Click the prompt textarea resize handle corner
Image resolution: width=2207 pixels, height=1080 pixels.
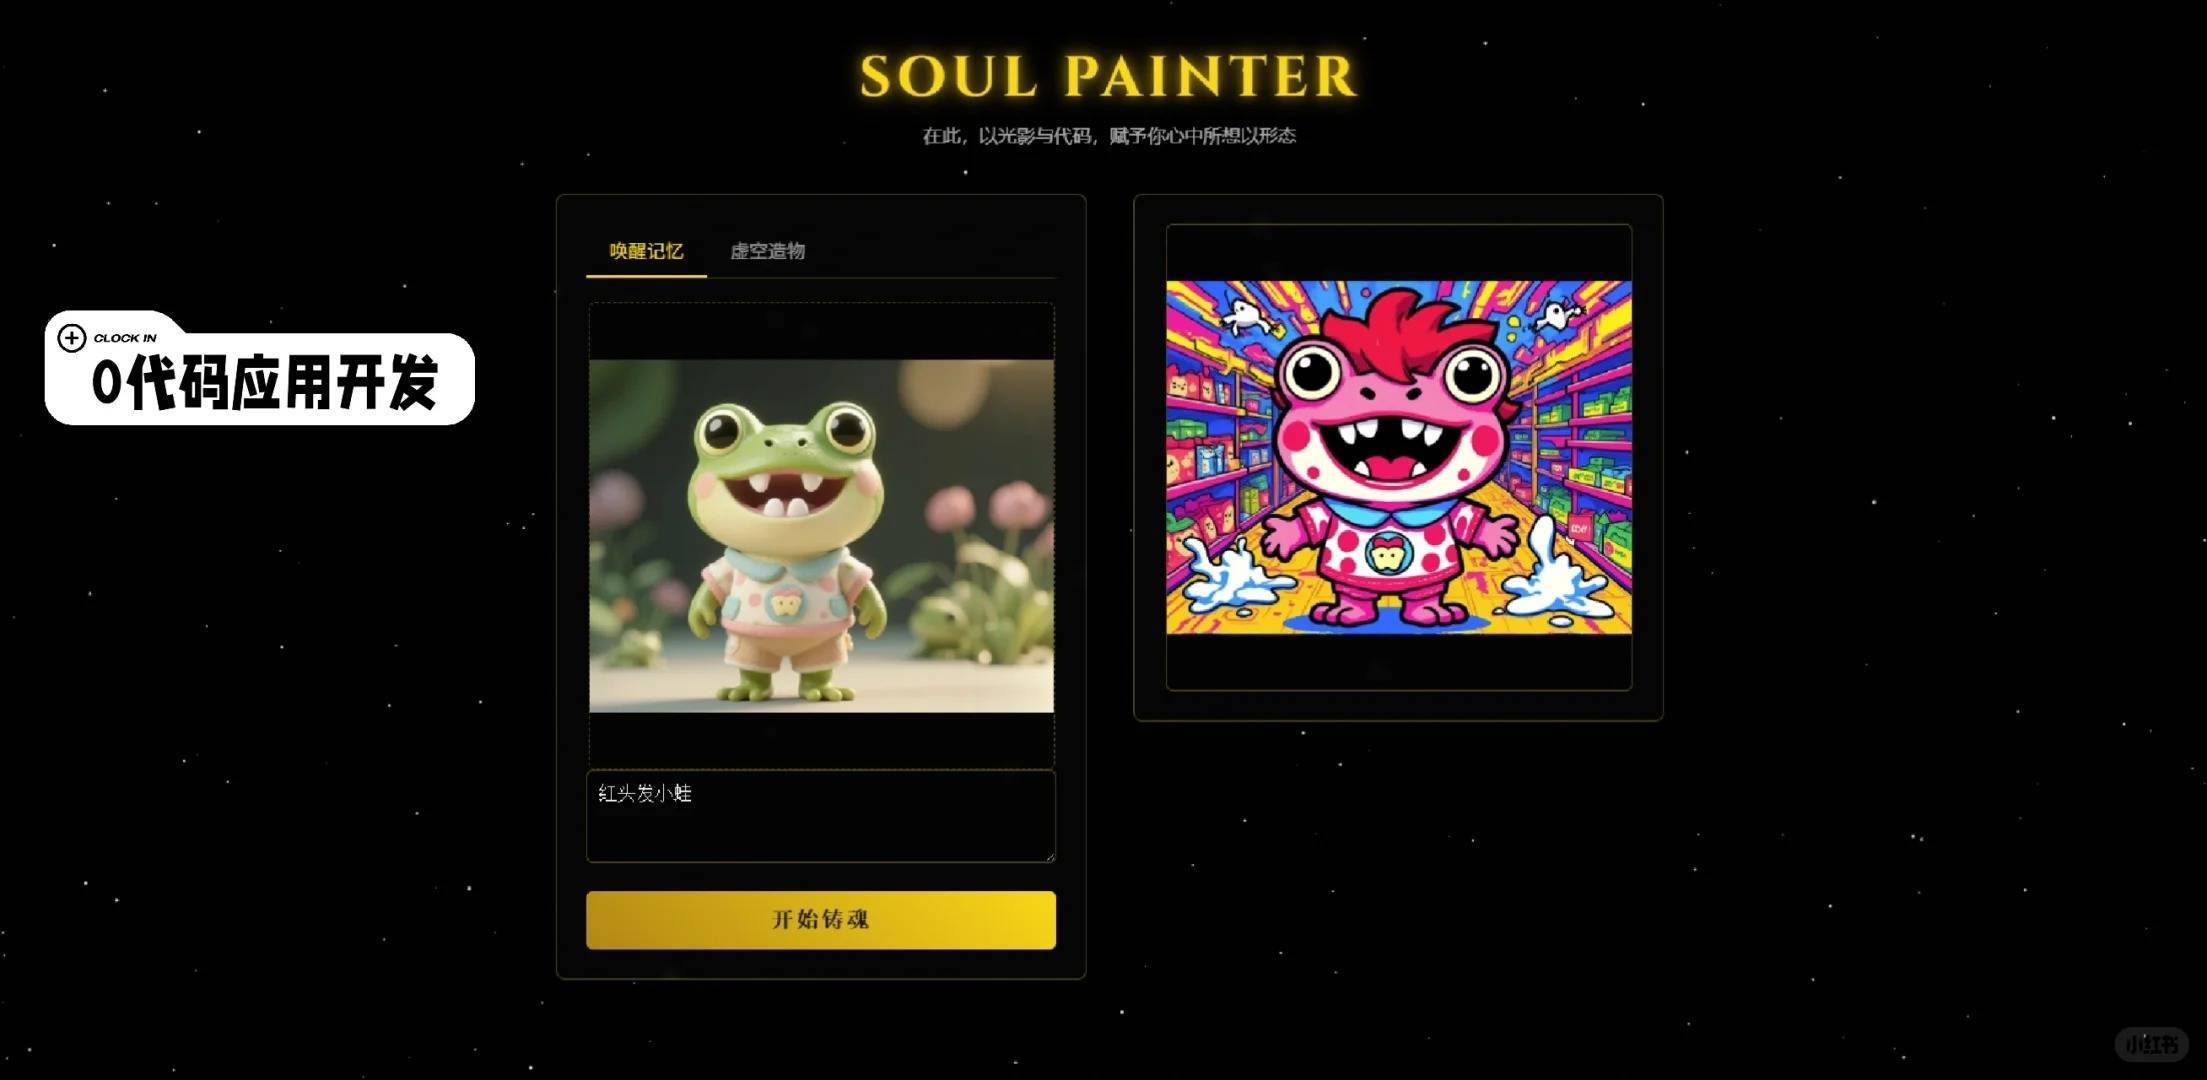pos(1050,856)
